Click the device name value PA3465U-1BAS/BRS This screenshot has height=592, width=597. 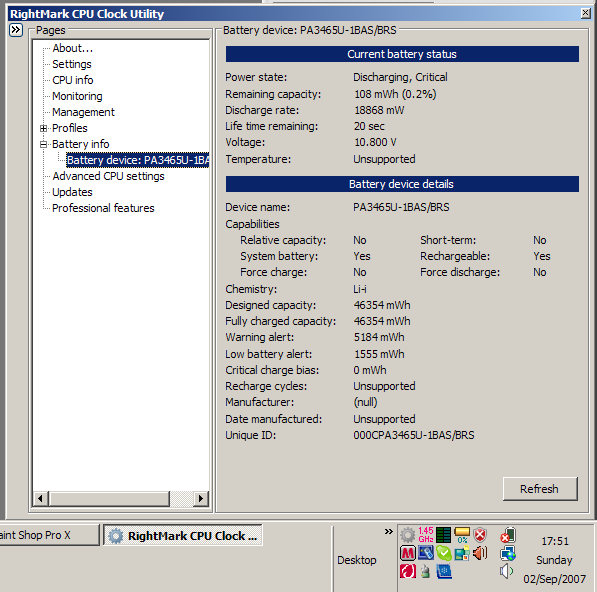pos(401,207)
